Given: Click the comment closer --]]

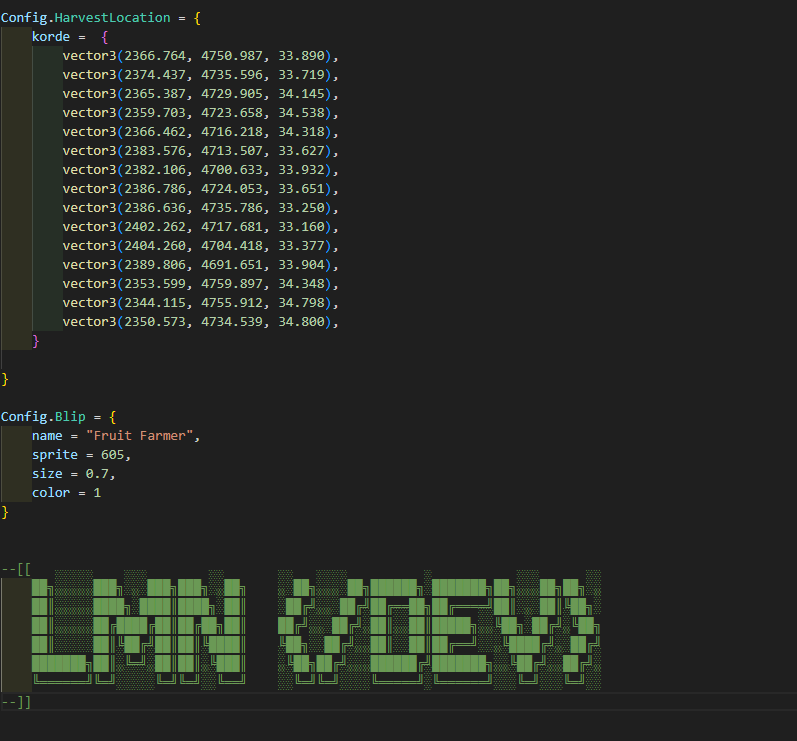Looking at the screenshot, I should tap(16, 702).
